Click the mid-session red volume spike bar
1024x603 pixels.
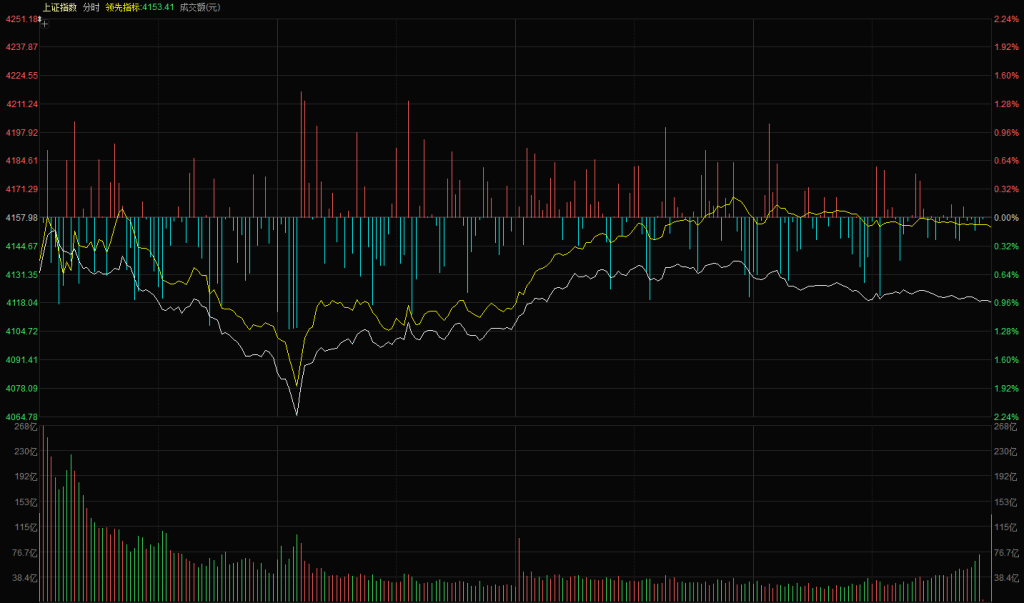point(519,570)
